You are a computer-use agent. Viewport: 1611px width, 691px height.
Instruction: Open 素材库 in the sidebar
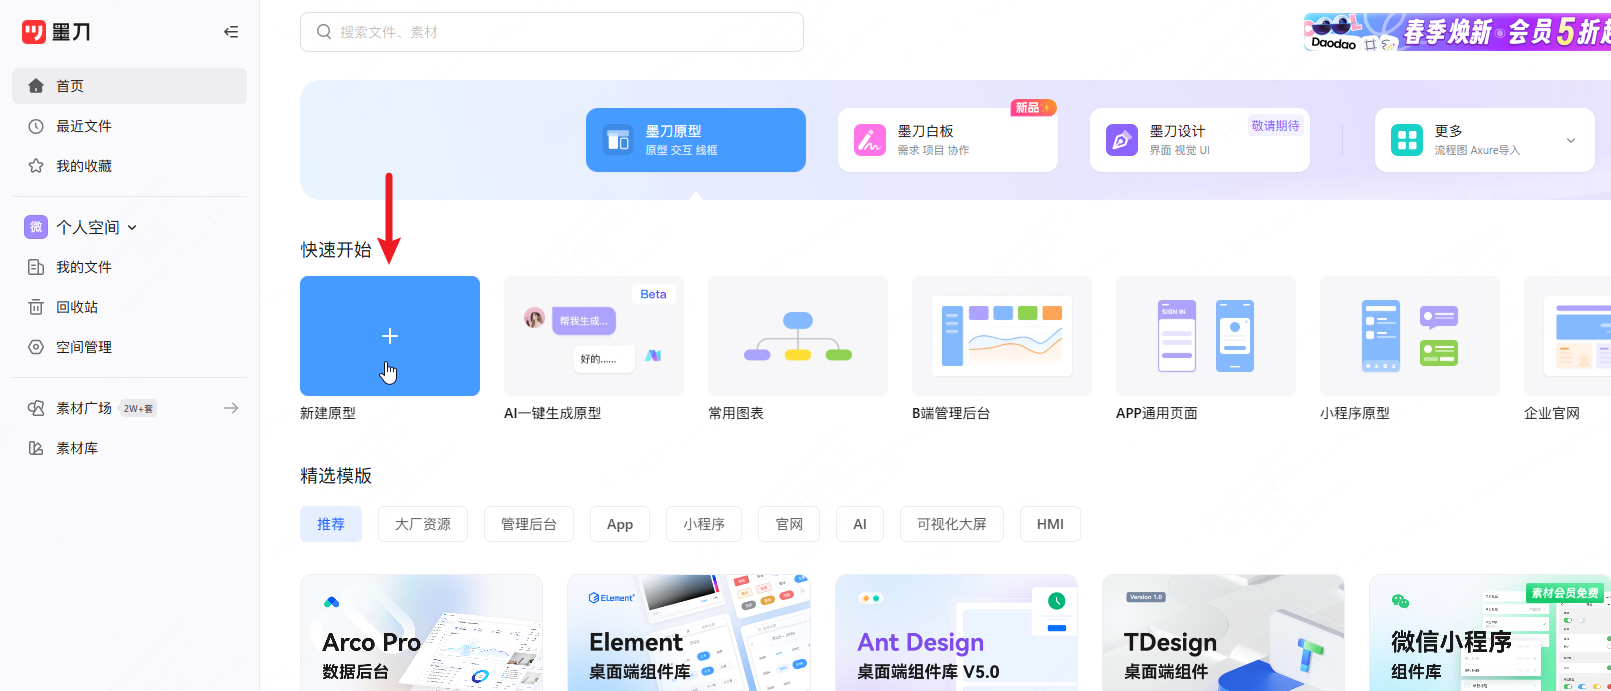click(129, 448)
